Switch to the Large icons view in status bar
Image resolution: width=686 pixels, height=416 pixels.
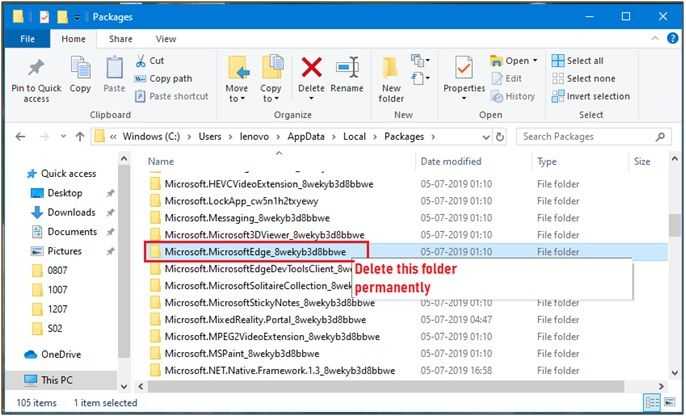click(669, 401)
